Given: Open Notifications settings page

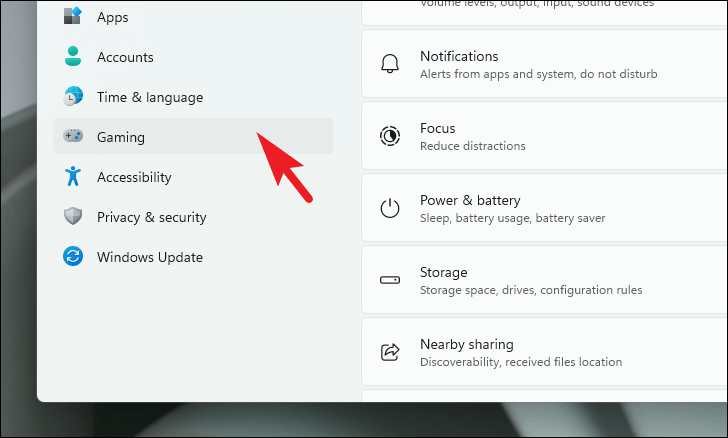Looking at the screenshot, I should [540, 64].
